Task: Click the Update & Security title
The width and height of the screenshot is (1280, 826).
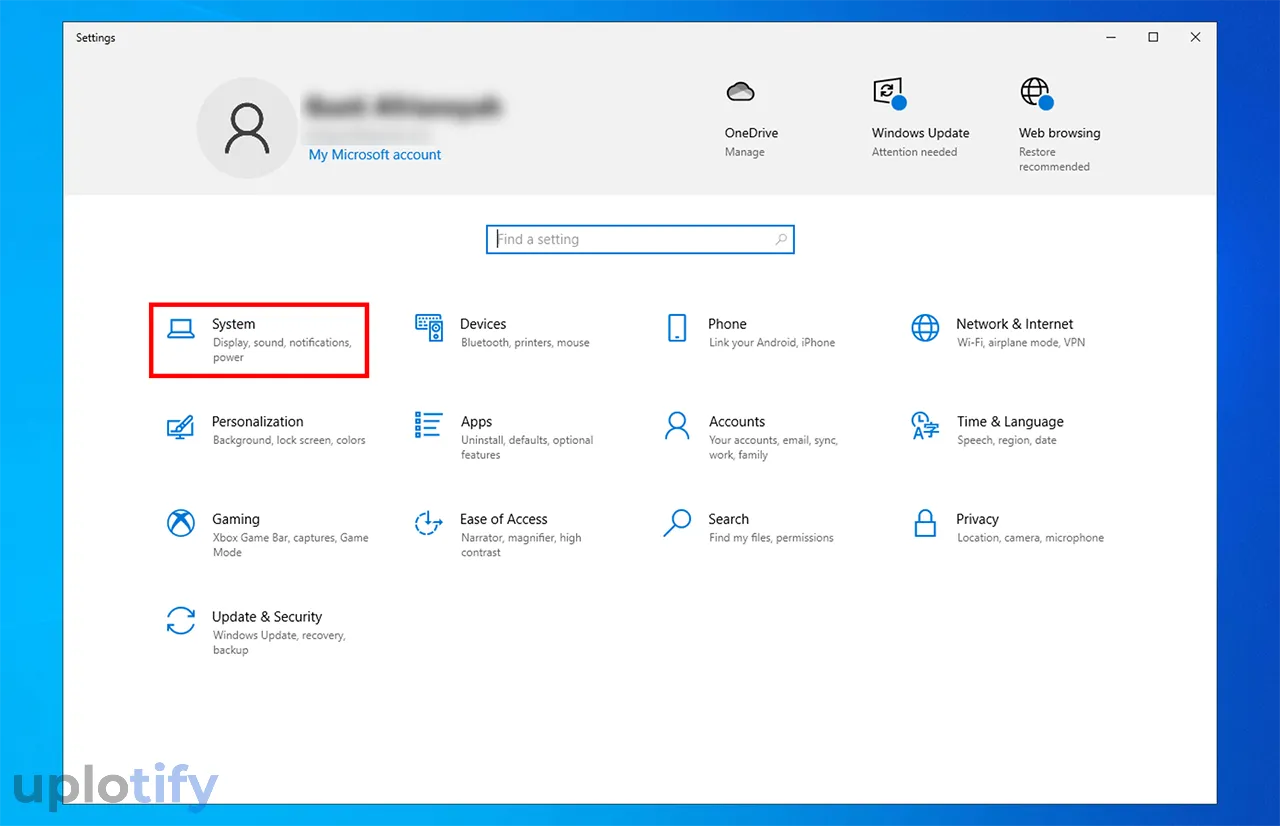Action: point(267,617)
